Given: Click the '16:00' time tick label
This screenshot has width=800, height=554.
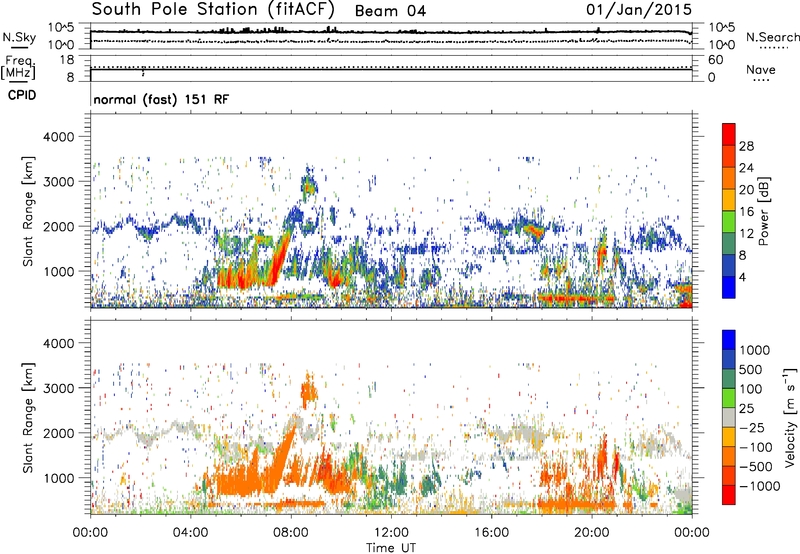Looking at the screenshot, I should coord(491,533).
